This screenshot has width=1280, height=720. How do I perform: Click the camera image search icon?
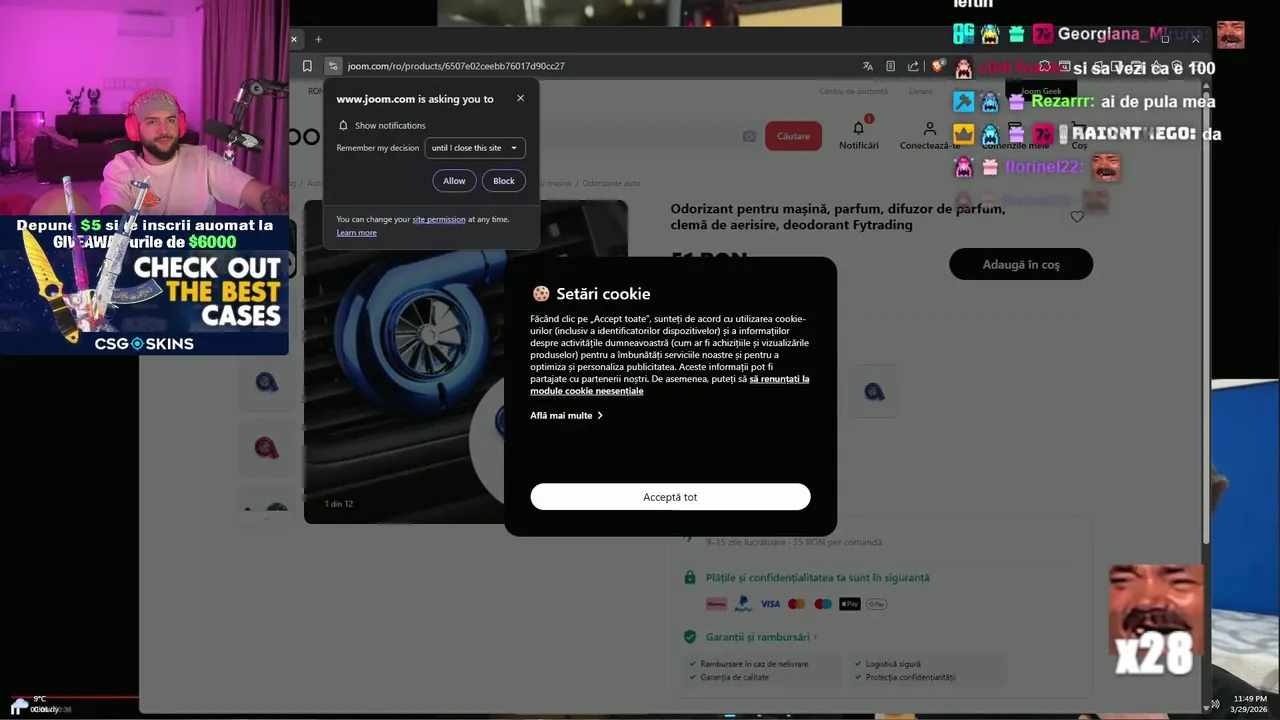coord(749,136)
